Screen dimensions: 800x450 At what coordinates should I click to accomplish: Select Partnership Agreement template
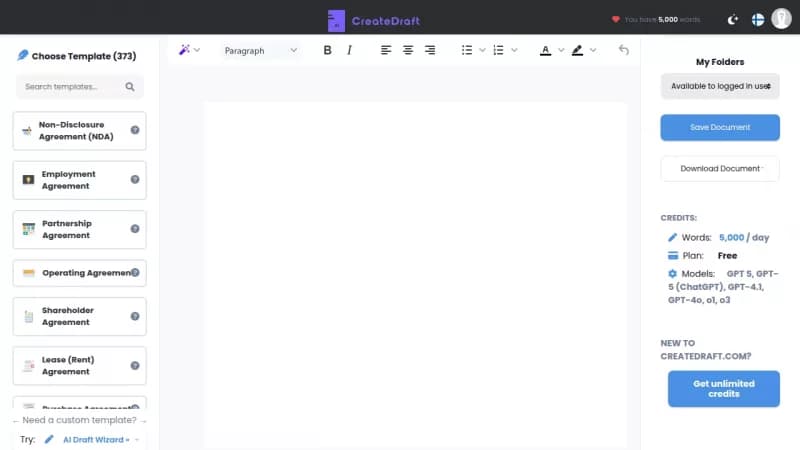80,230
